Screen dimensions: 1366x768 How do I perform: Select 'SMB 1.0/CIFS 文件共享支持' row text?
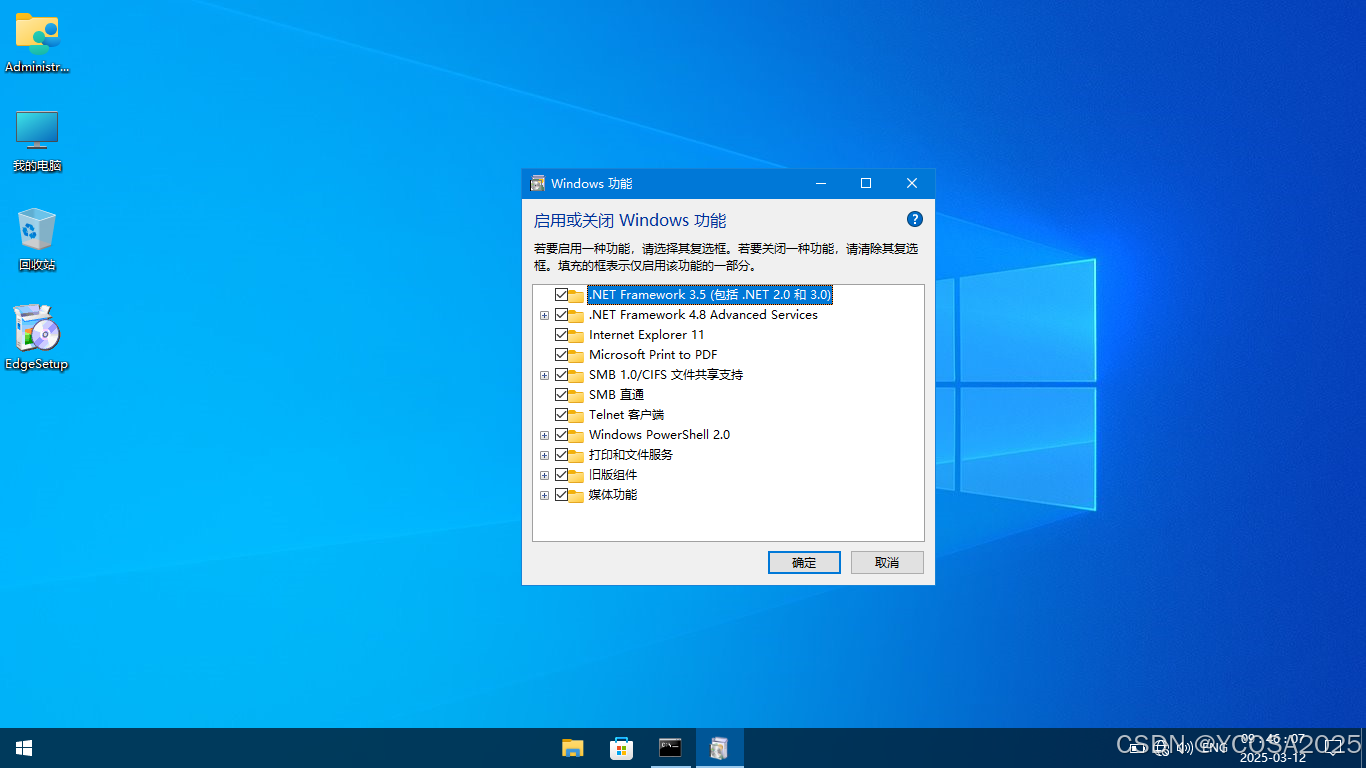666,375
